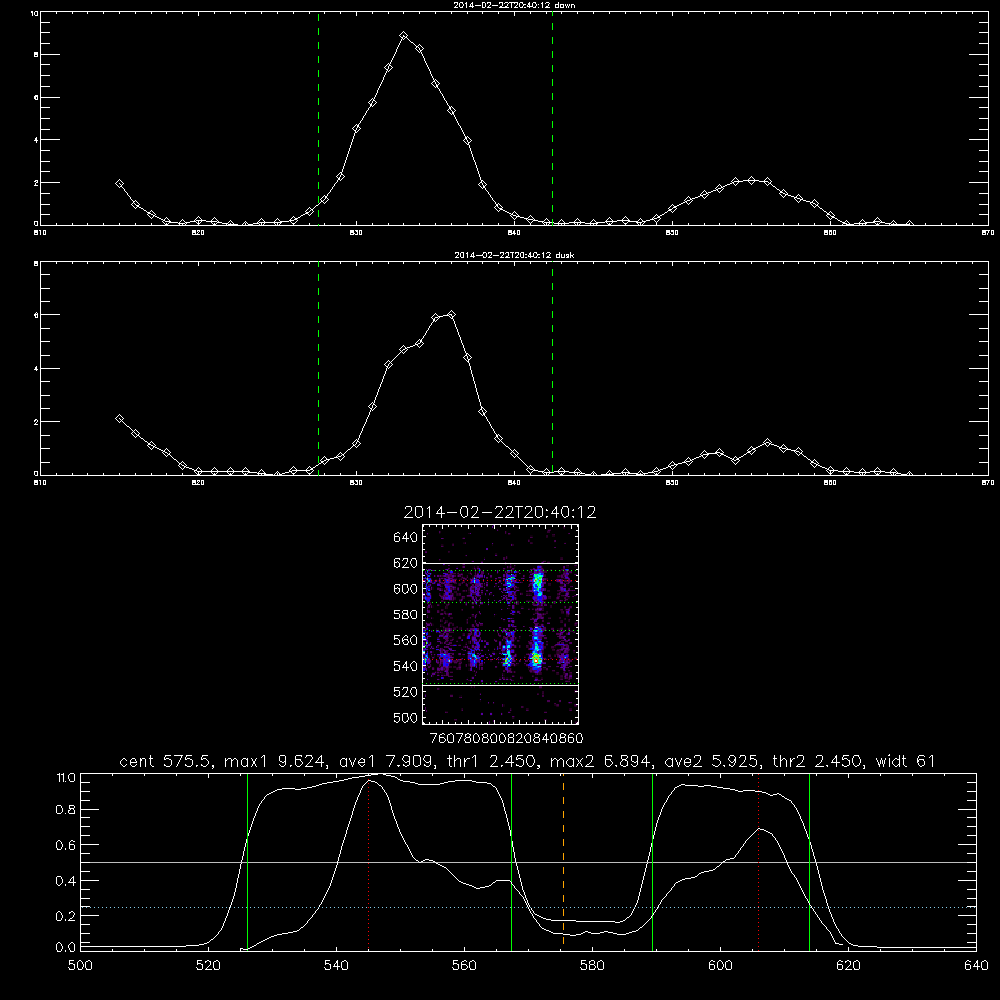This screenshot has height=1000, width=1000.
Task: Click the green vertical line near 589
Action: tap(652, 861)
